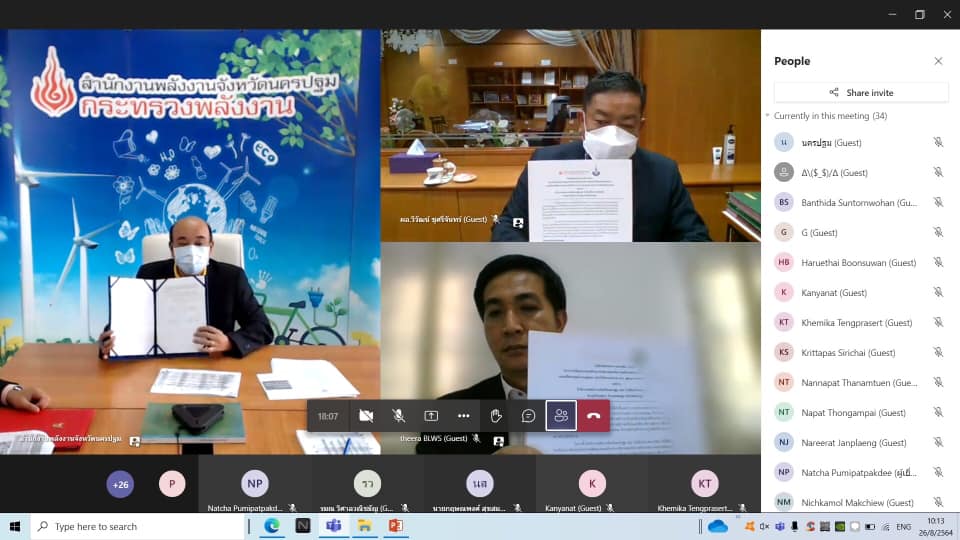
Task: Toggle the People participants panel button
Action: (561, 416)
